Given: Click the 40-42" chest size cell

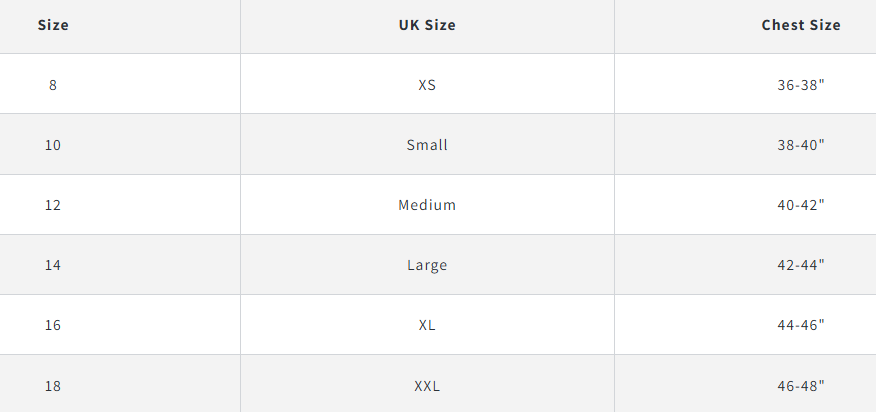Looking at the screenshot, I should 800,205.
